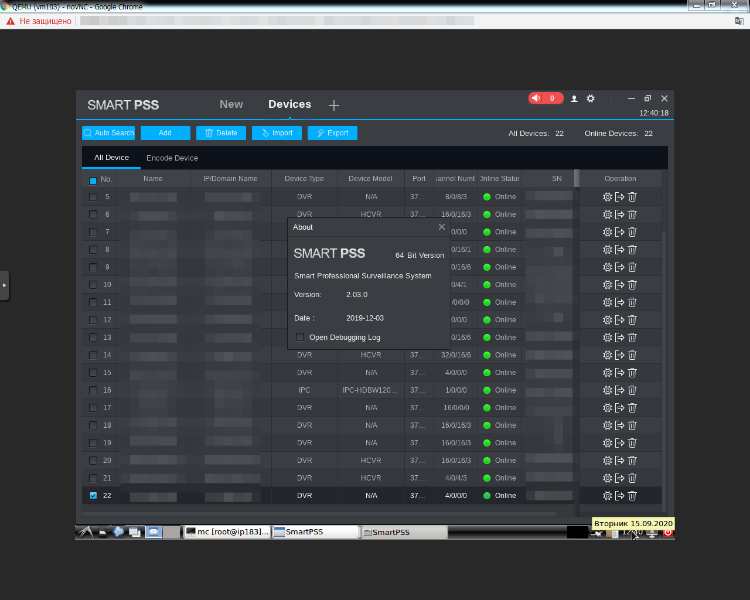This screenshot has width=750, height=600.
Task: Delete device 19 with trash icon
Action: pos(632,443)
